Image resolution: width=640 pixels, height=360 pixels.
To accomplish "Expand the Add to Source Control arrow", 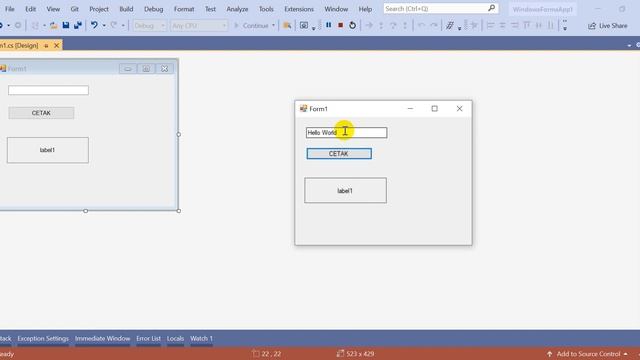I will click(x=625, y=354).
